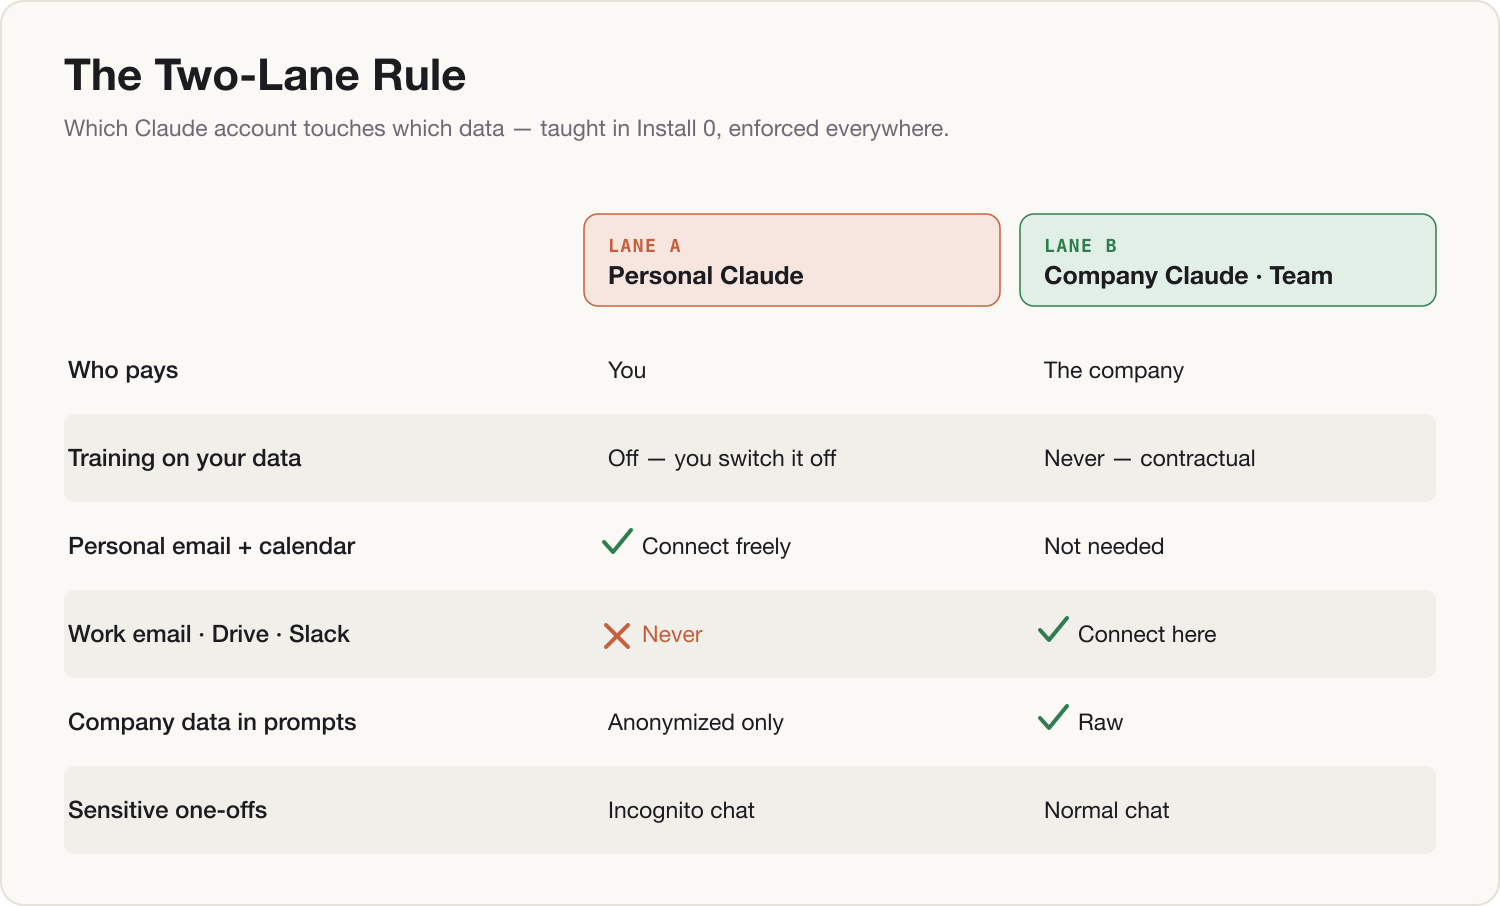The height and width of the screenshot is (906, 1500).
Task: Click the red Never text
Action: tap(672, 634)
